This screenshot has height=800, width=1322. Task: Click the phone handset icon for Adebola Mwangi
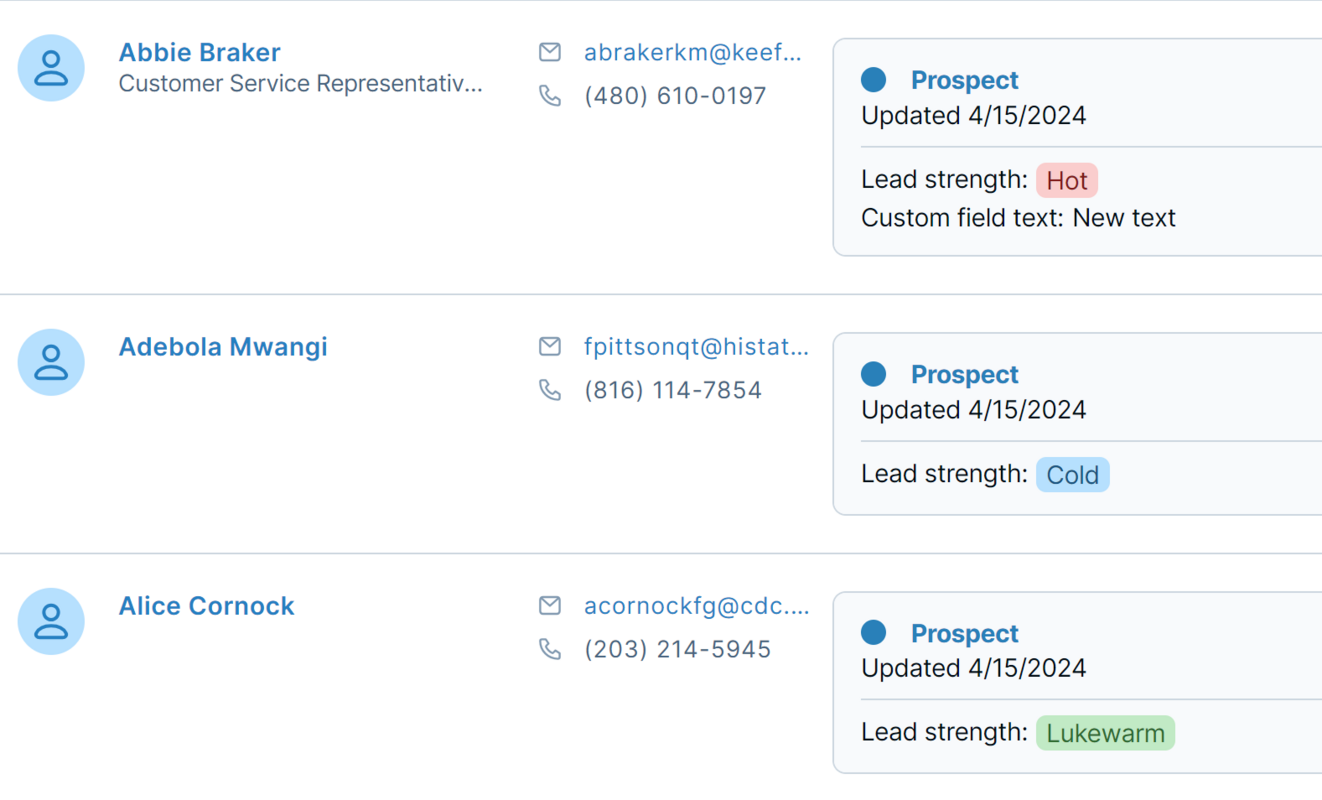(x=551, y=390)
